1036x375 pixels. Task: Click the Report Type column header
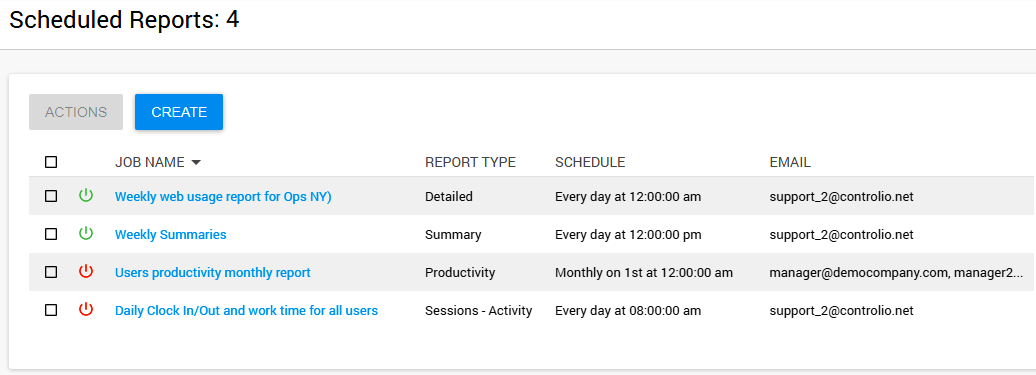470,162
